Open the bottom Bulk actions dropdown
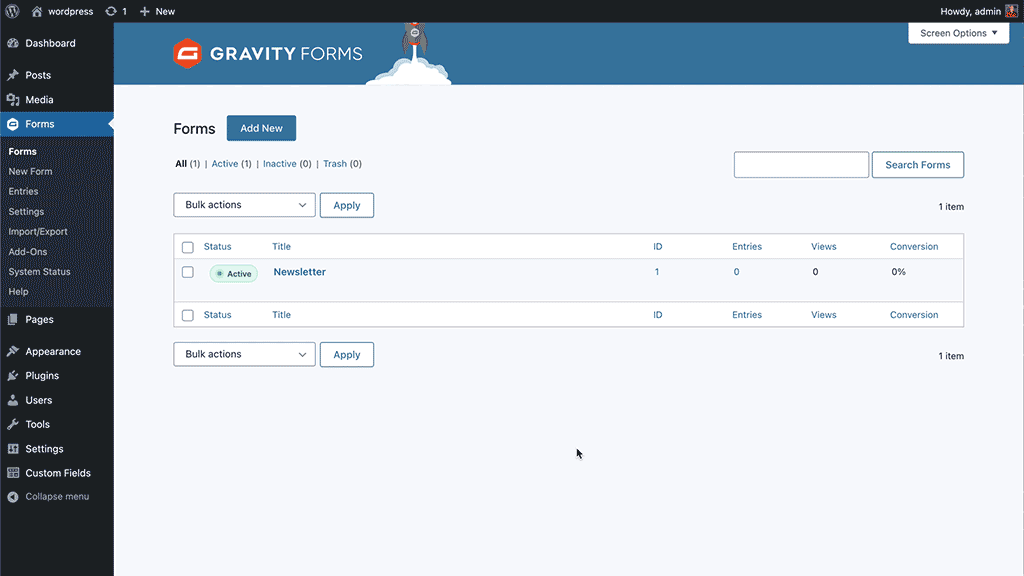The image size is (1024, 576). pyautogui.click(x=243, y=354)
